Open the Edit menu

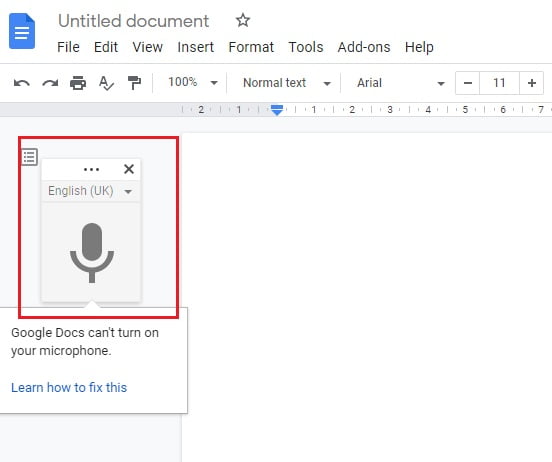[x=106, y=47]
